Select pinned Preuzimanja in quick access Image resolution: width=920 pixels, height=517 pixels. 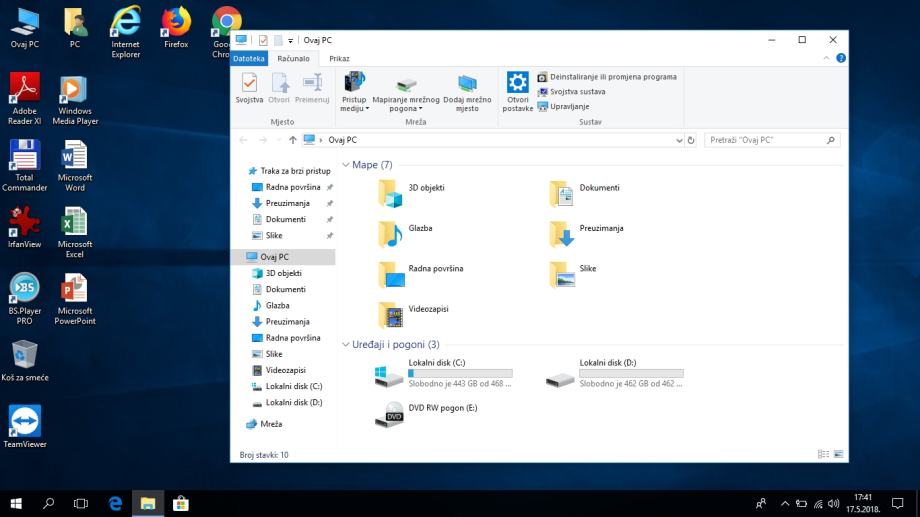(x=281, y=203)
